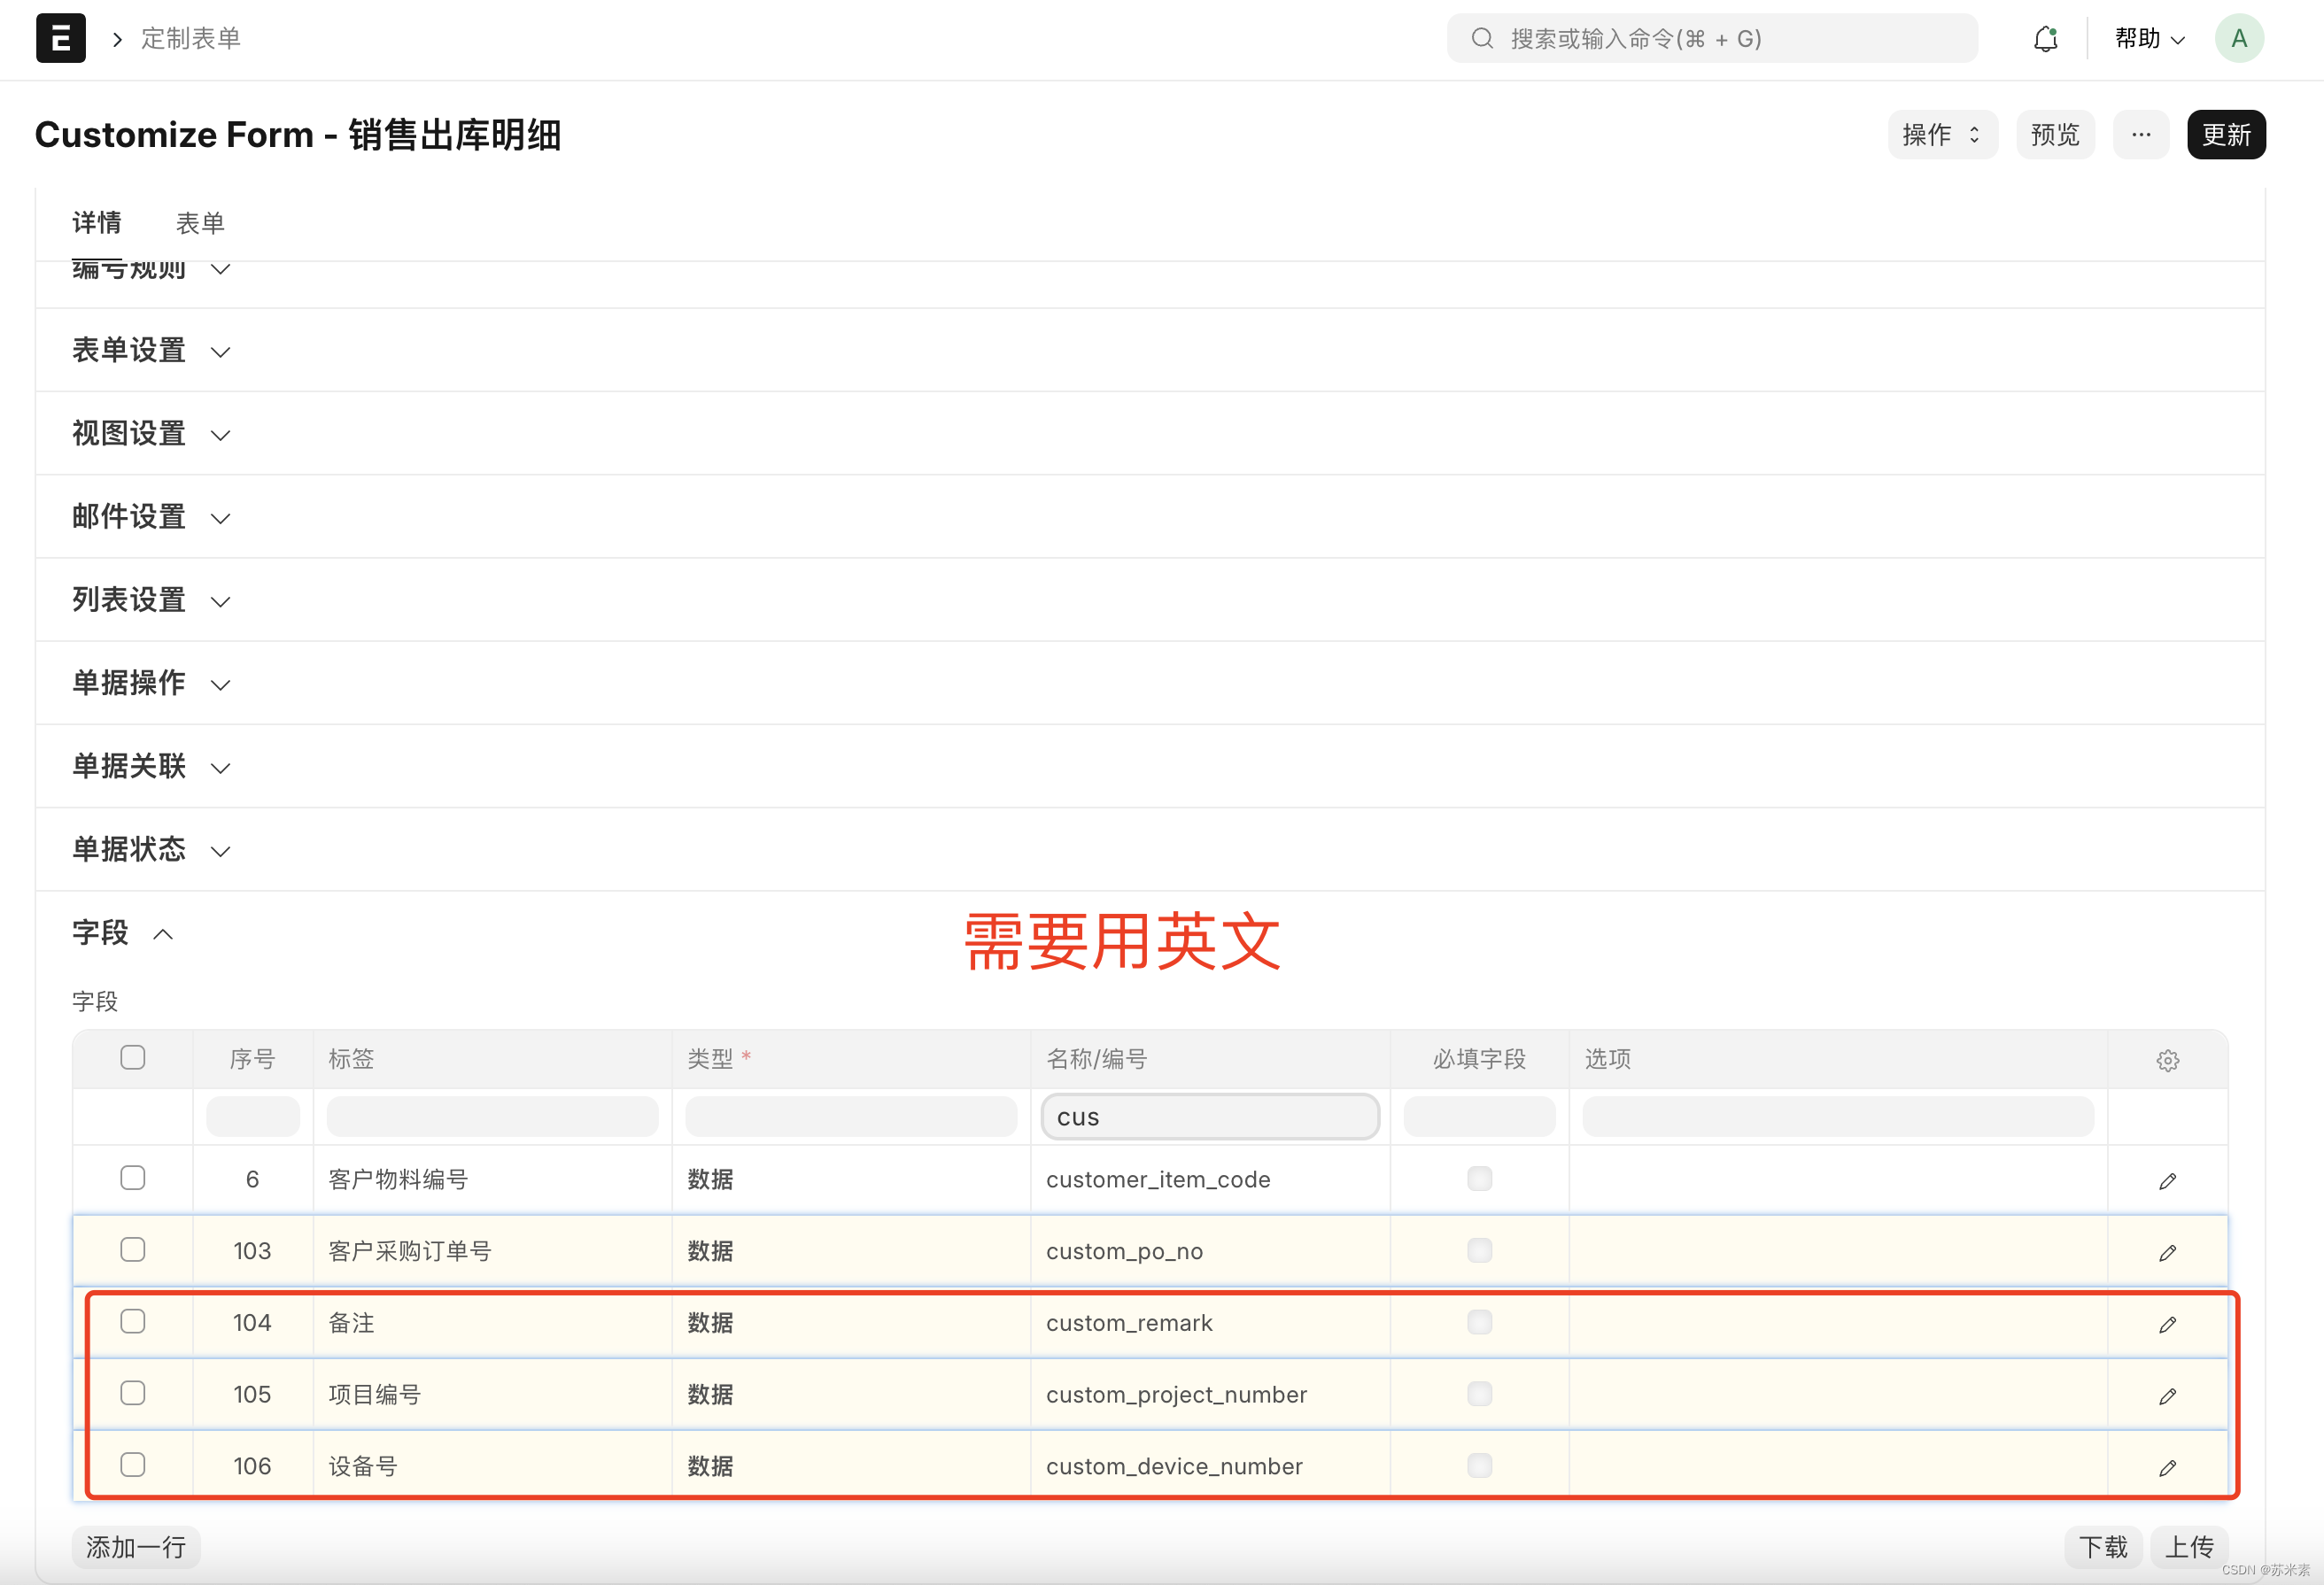
Task: Open the notification bell
Action: click(x=2046, y=38)
